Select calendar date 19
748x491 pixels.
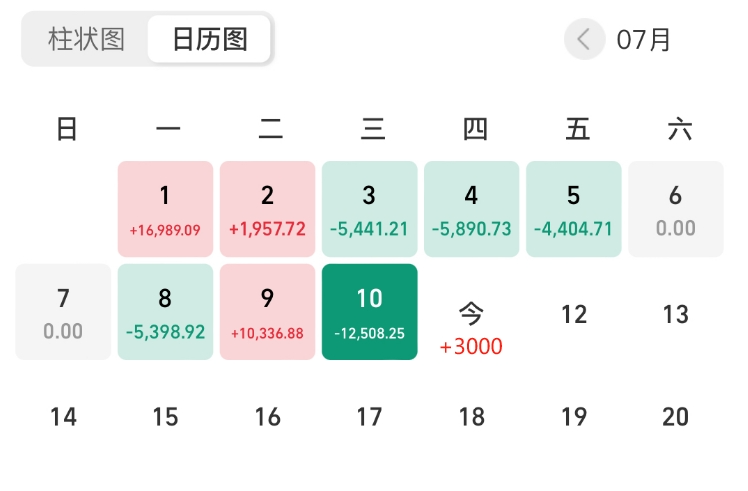point(574,417)
